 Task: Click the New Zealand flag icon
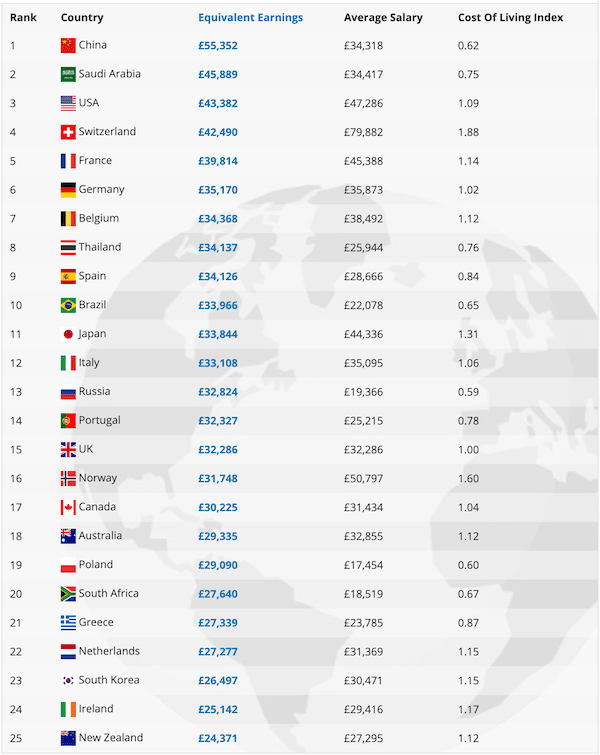(x=68, y=738)
